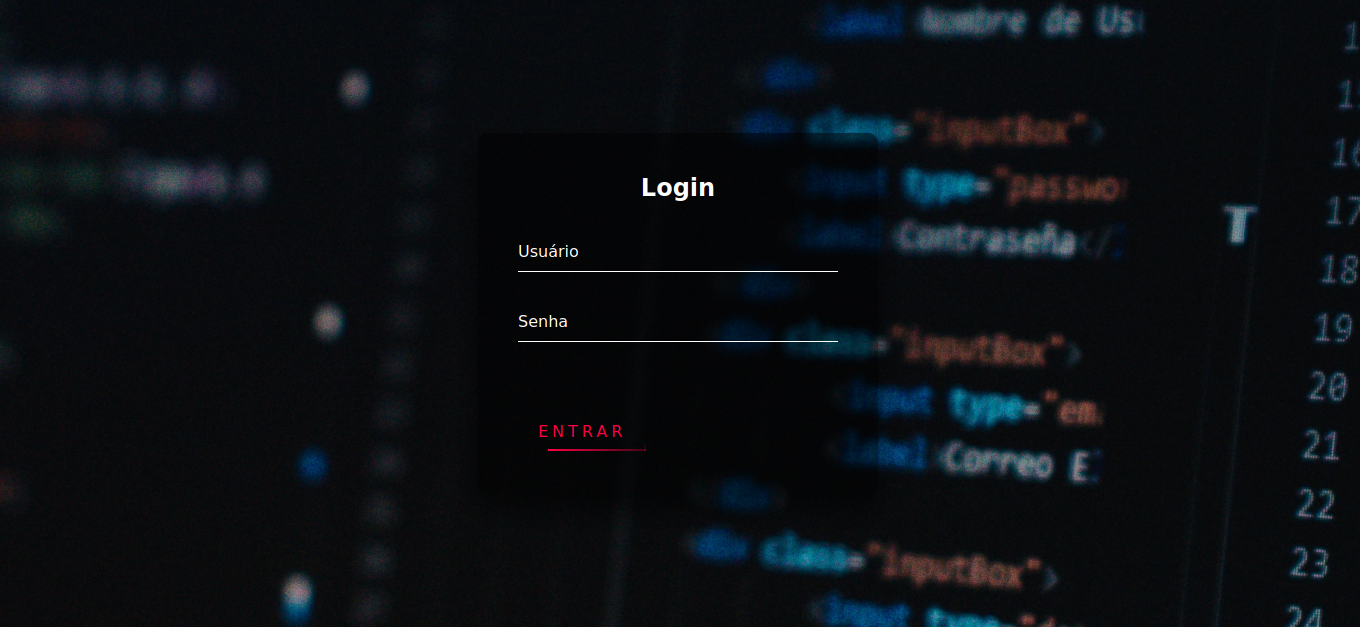1360x627 pixels.
Task: Focus the Senha password field
Action: click(x=678, y=322)
